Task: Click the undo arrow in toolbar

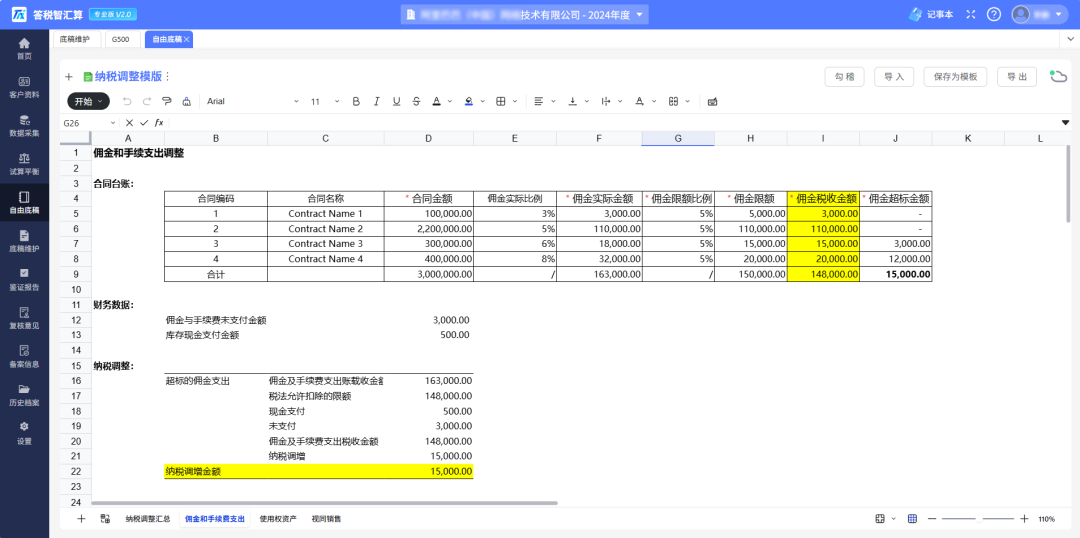Action: 127,101
